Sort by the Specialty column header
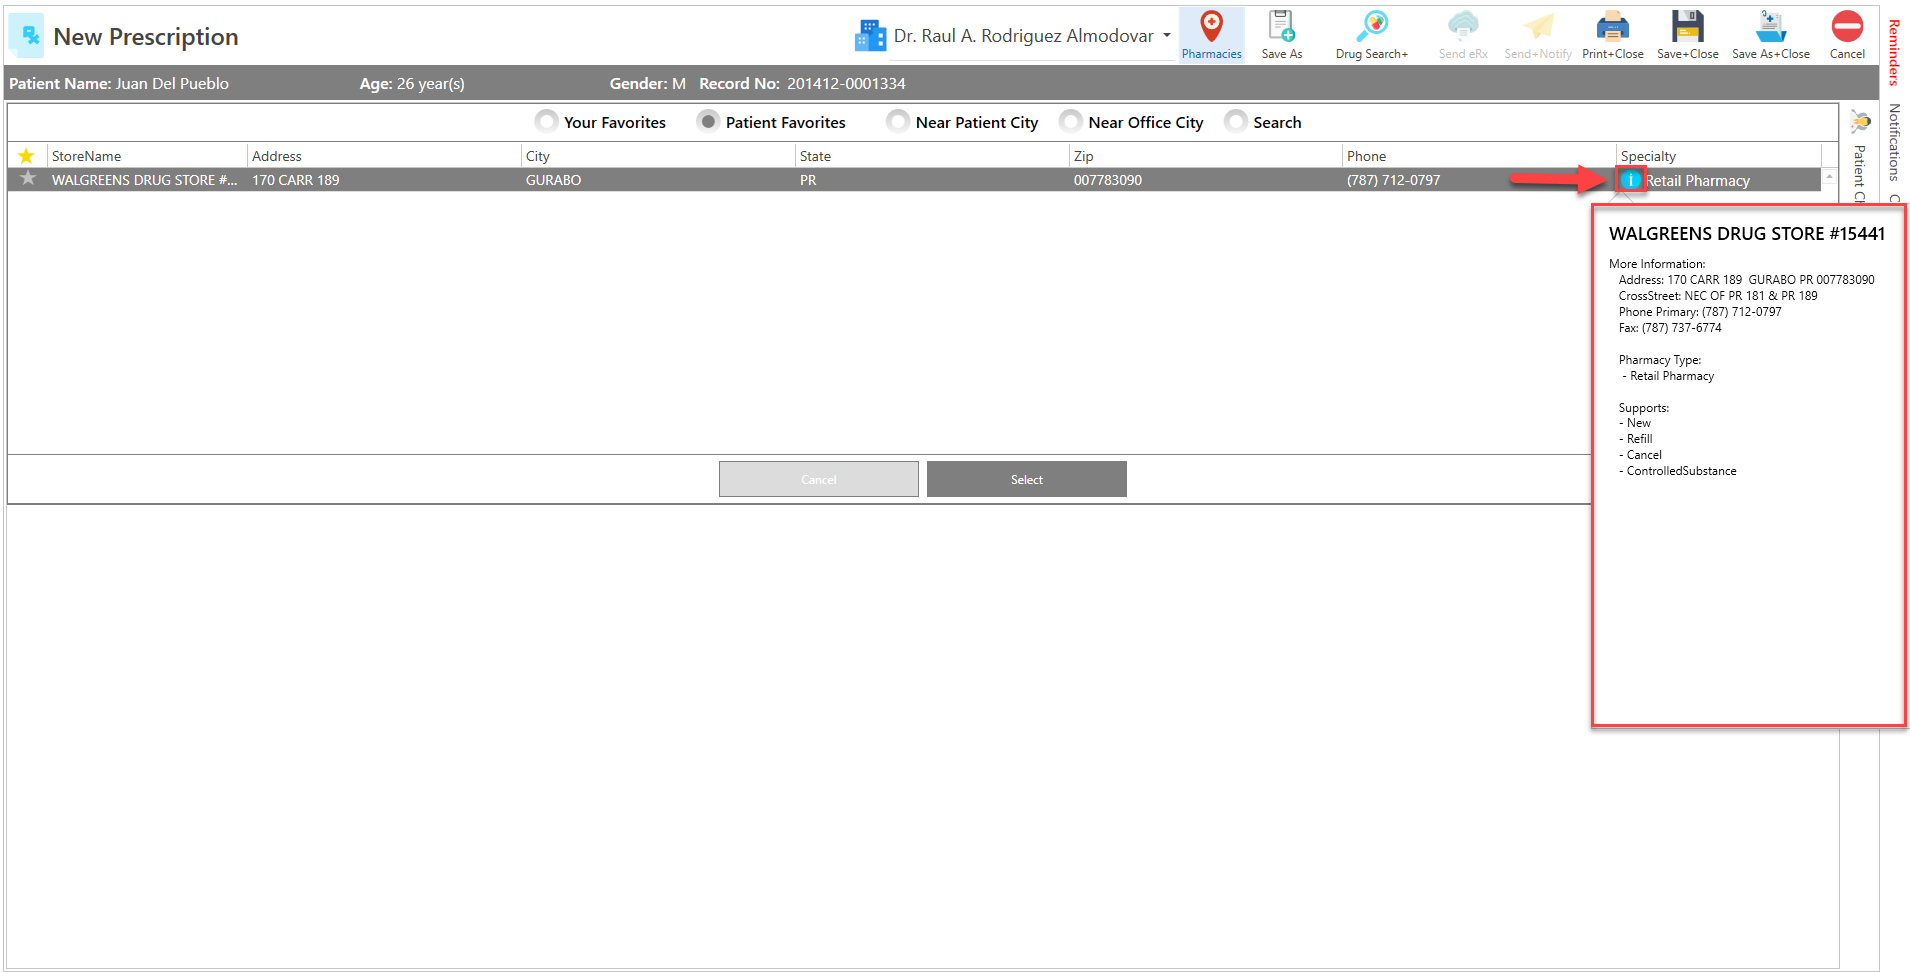Viewport: 1910px width, 972px height. pyautogui.click(x=1719, y=156)
